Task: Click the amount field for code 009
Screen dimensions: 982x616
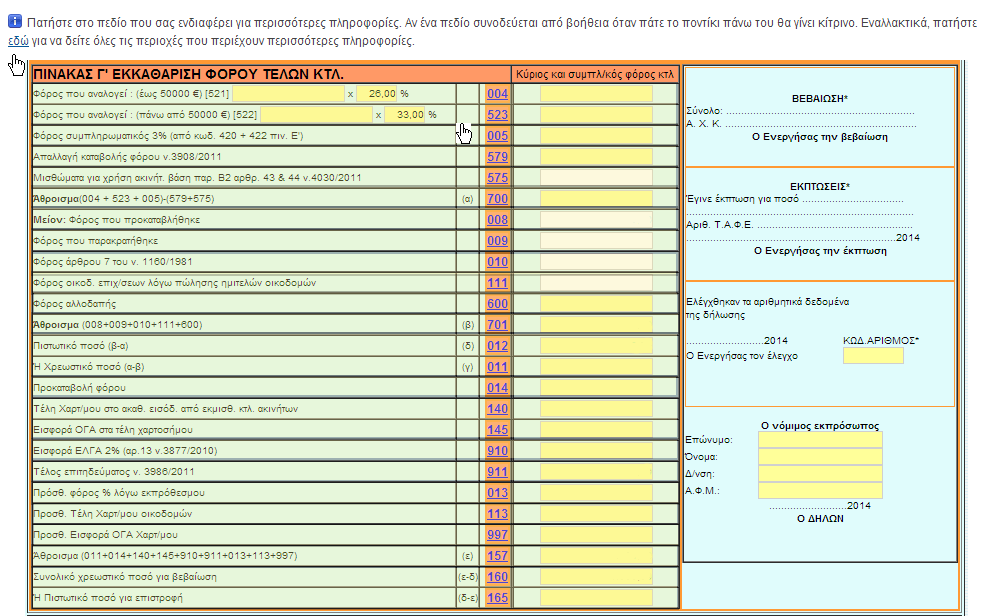Action: pyautogui.click(x=596, y=241)
